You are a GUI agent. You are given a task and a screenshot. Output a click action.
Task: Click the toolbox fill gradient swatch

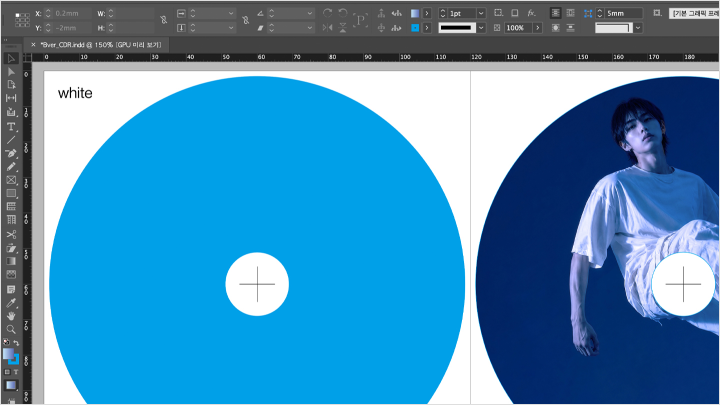[8, 354]
